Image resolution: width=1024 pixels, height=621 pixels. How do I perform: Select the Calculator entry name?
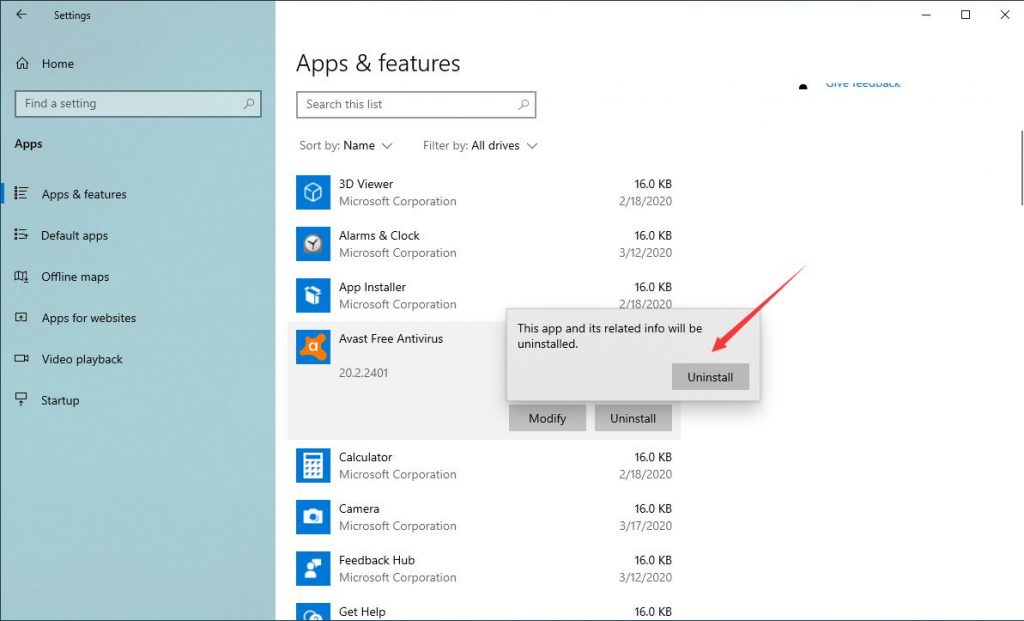coord(365,458)
